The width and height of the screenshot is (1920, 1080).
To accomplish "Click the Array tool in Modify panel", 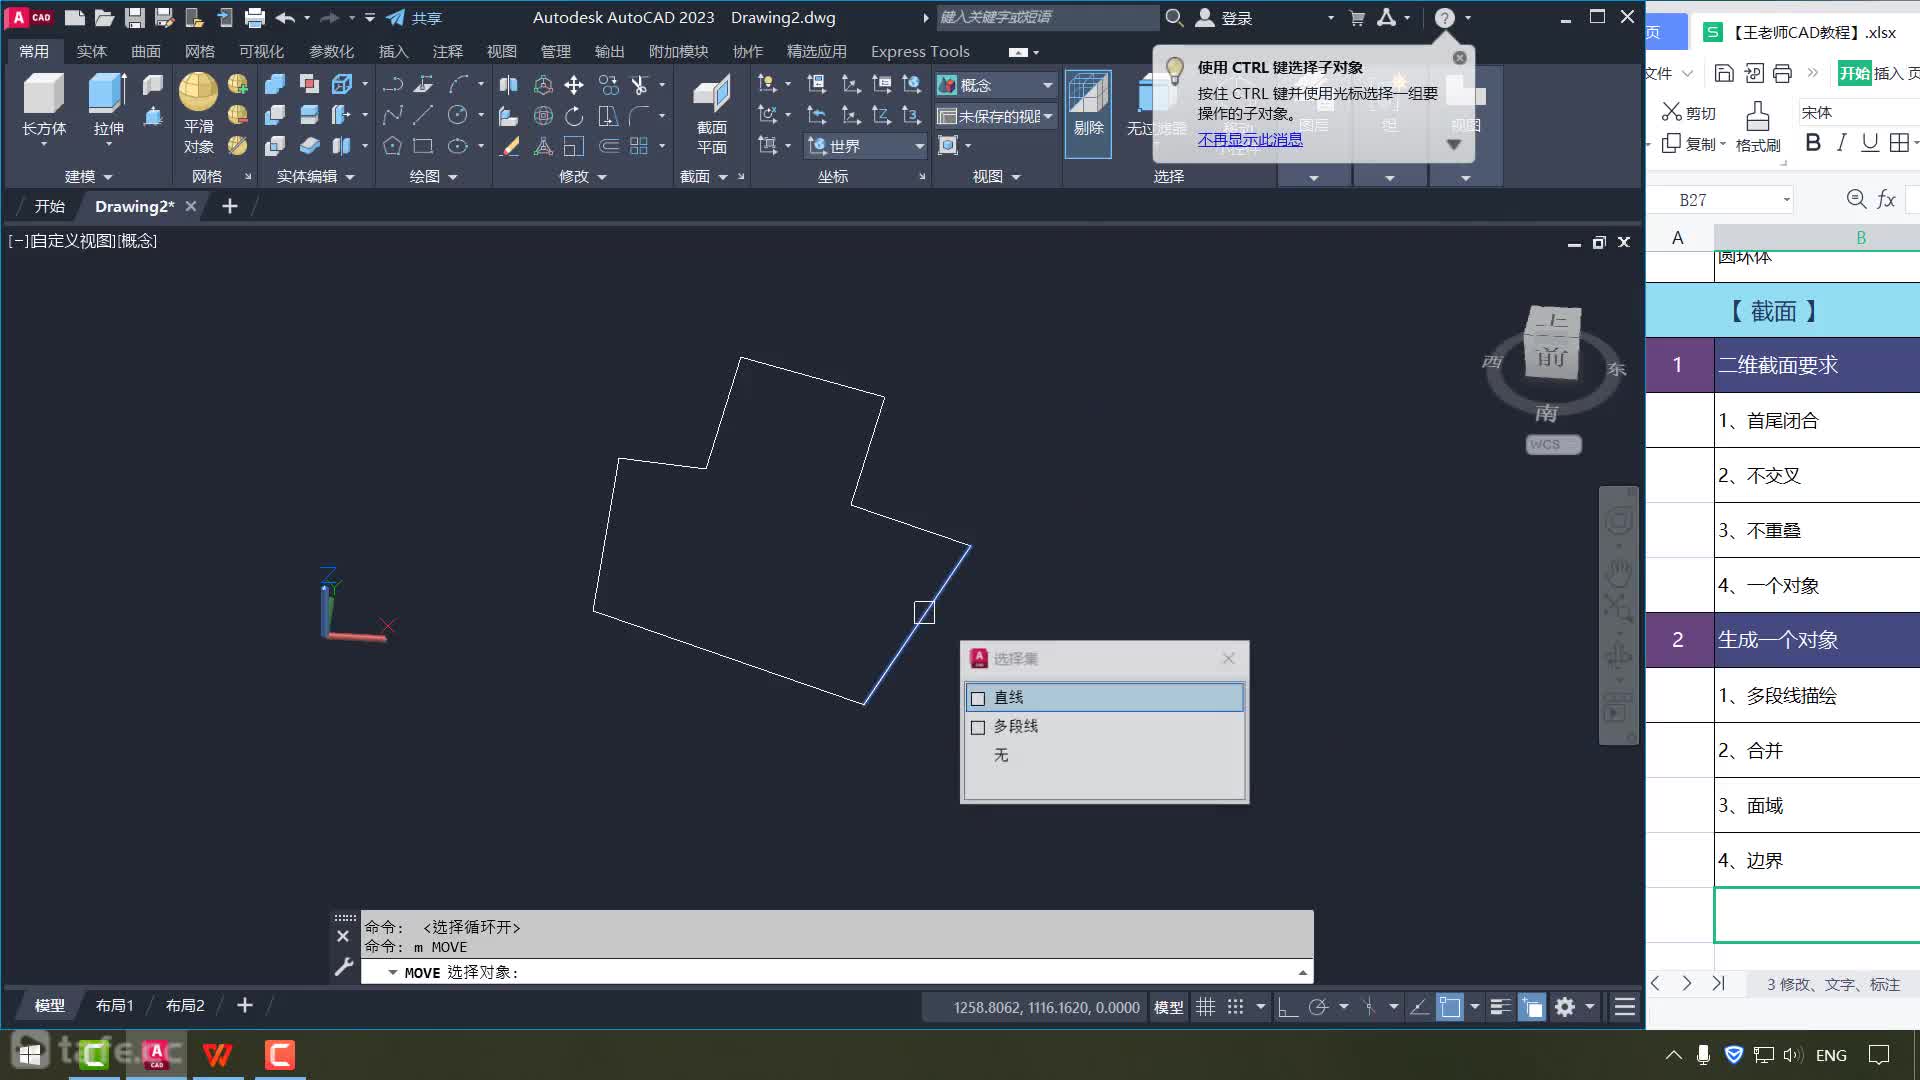I will [639, 147].
